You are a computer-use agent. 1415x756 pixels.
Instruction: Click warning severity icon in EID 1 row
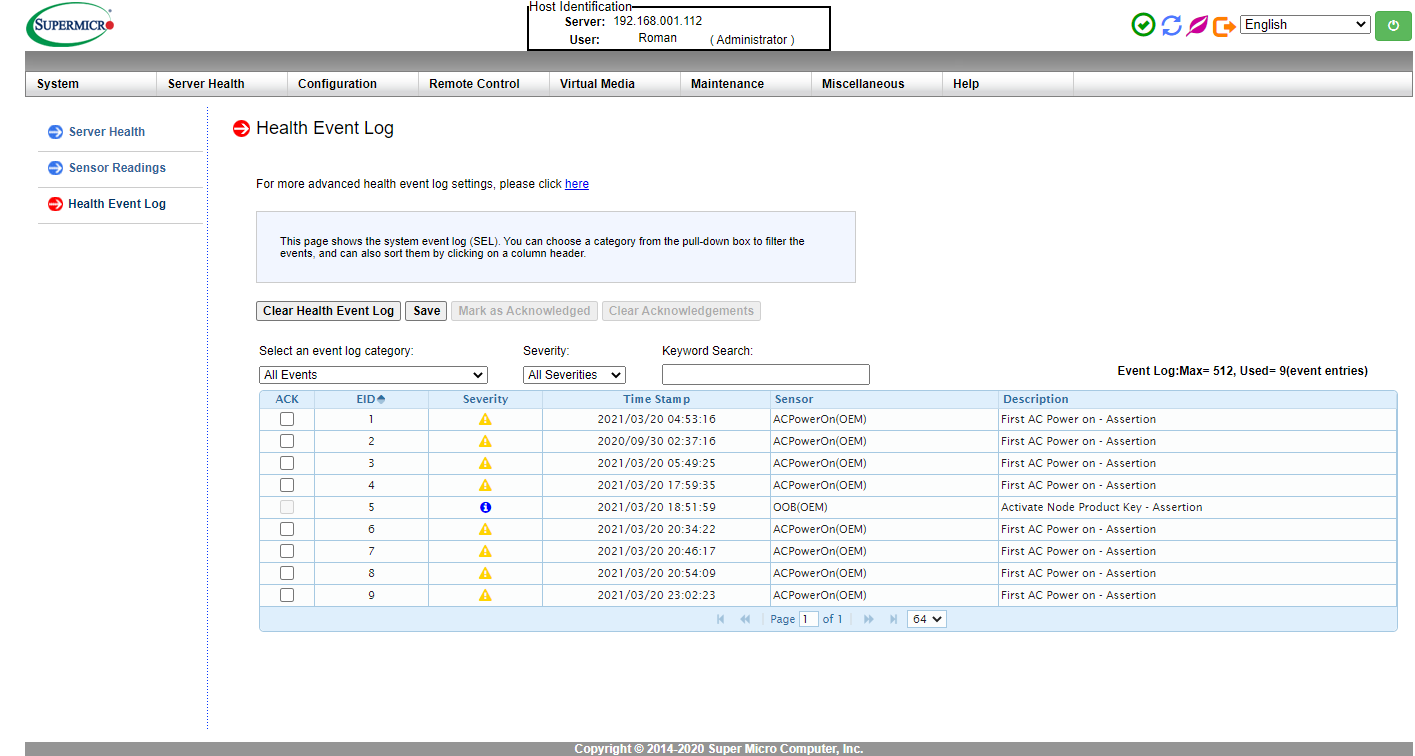click(485, 419)
